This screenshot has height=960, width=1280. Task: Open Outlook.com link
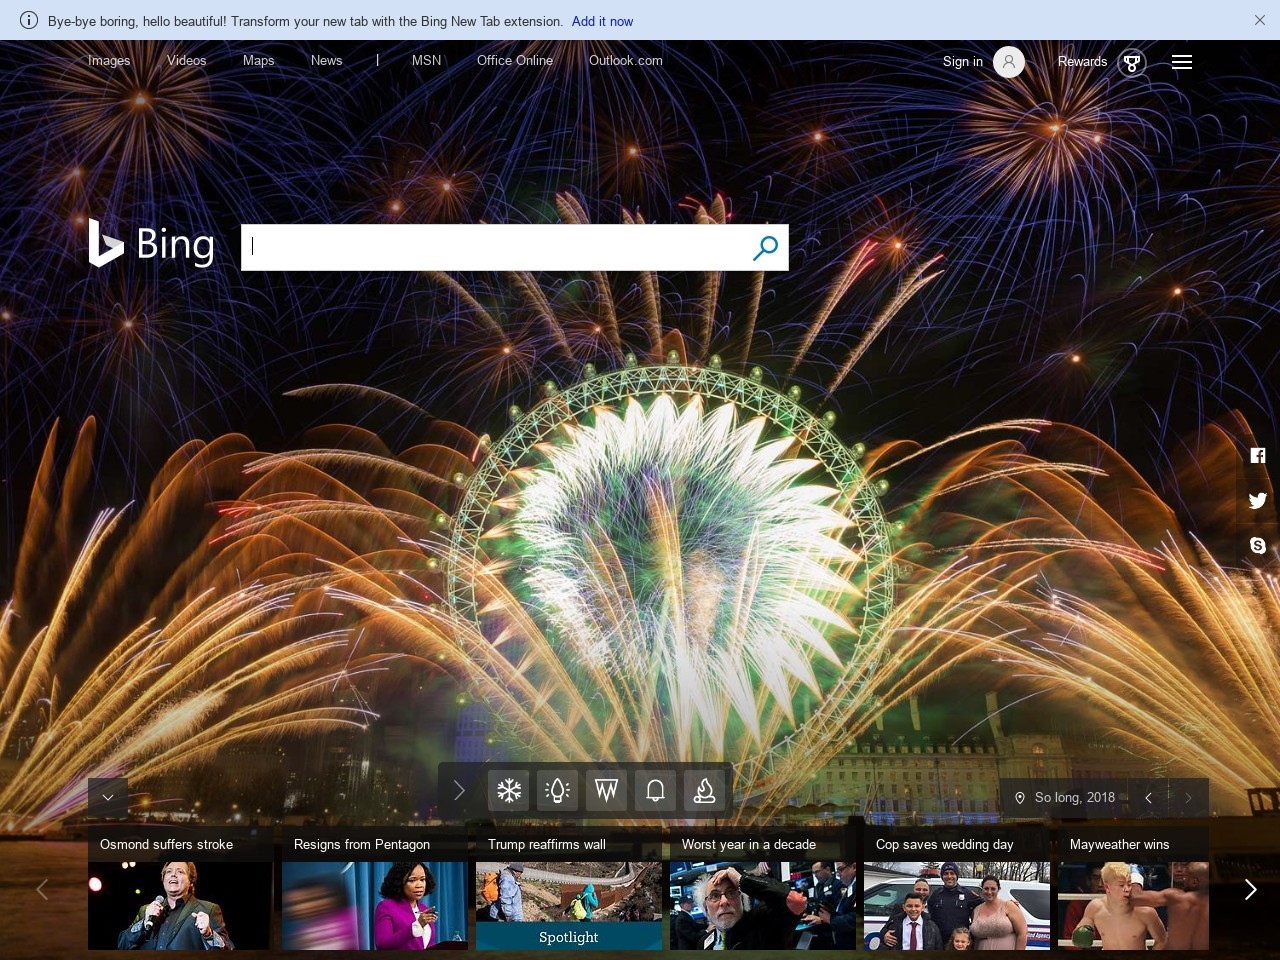coord(626,60)
